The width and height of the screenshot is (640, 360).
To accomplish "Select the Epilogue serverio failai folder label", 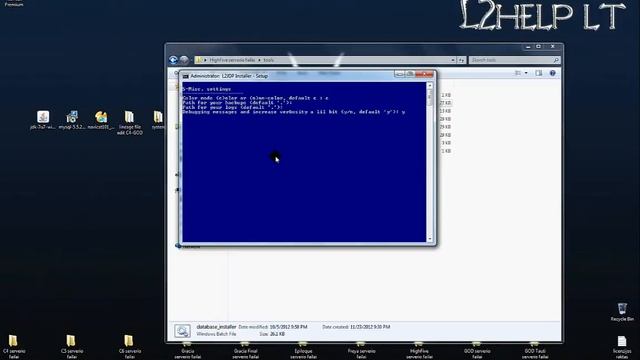I will tap(303, 353).
